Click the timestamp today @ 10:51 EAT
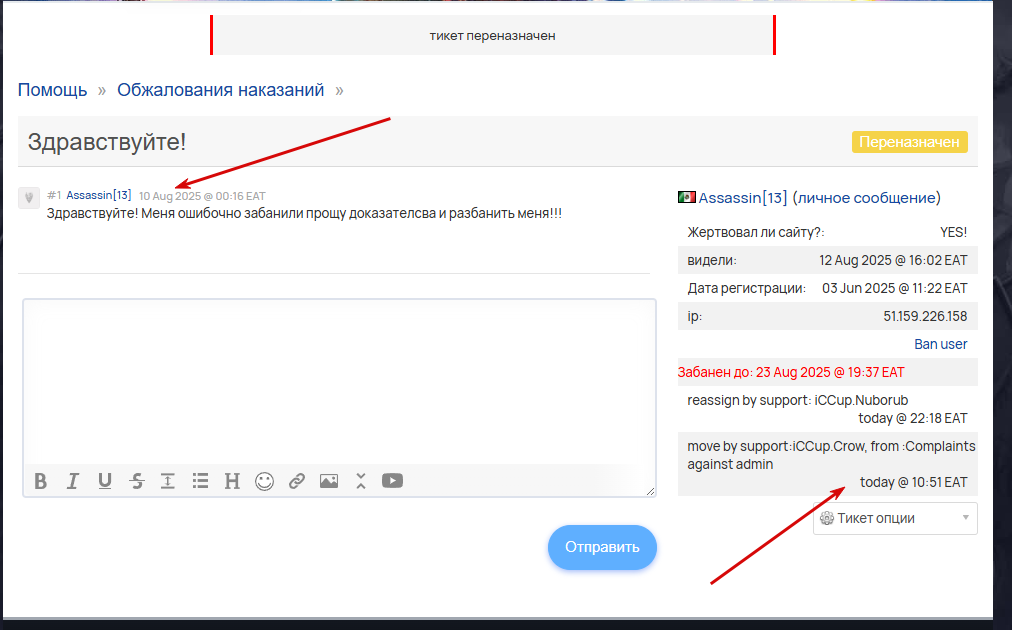The height and width of the screenshot is (630, 1012). pos(913,482)
